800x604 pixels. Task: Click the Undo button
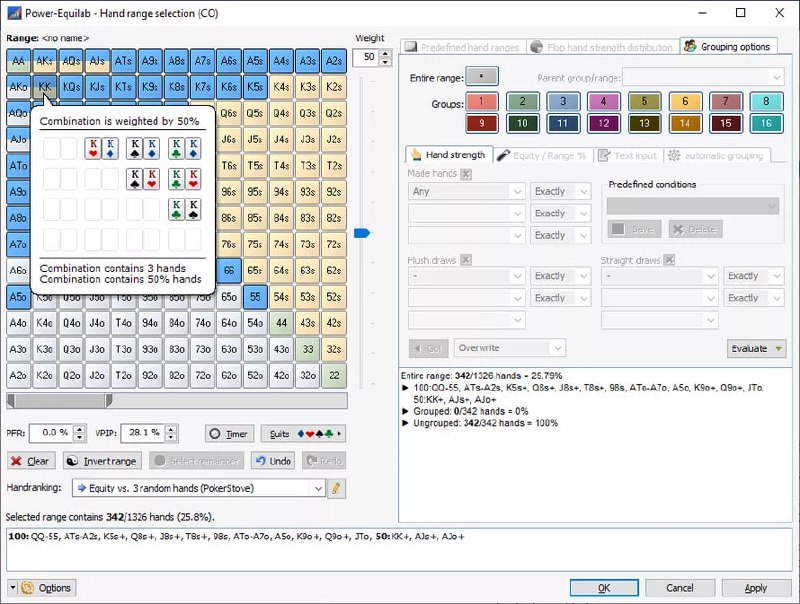tap(274, 461)
